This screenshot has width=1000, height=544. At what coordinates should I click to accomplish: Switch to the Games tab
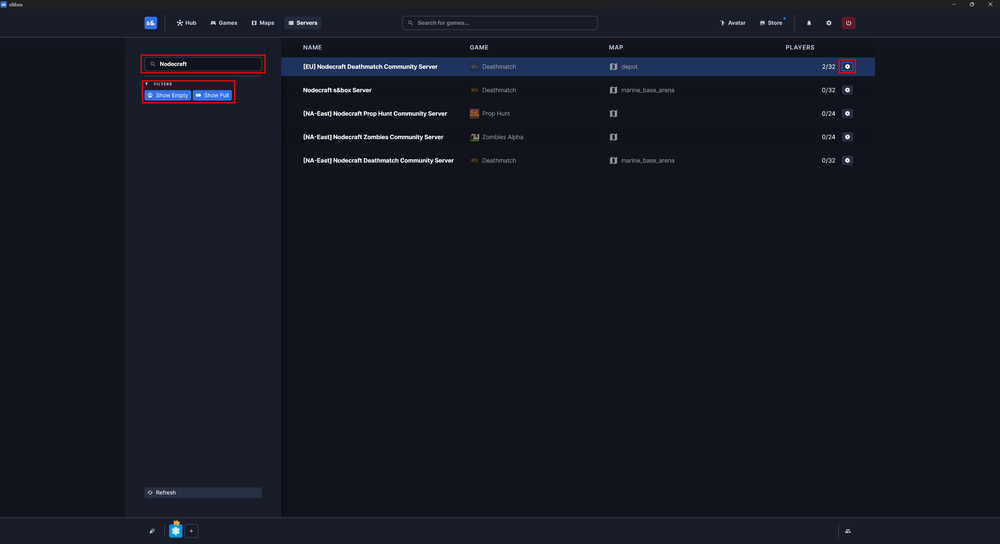224,23
